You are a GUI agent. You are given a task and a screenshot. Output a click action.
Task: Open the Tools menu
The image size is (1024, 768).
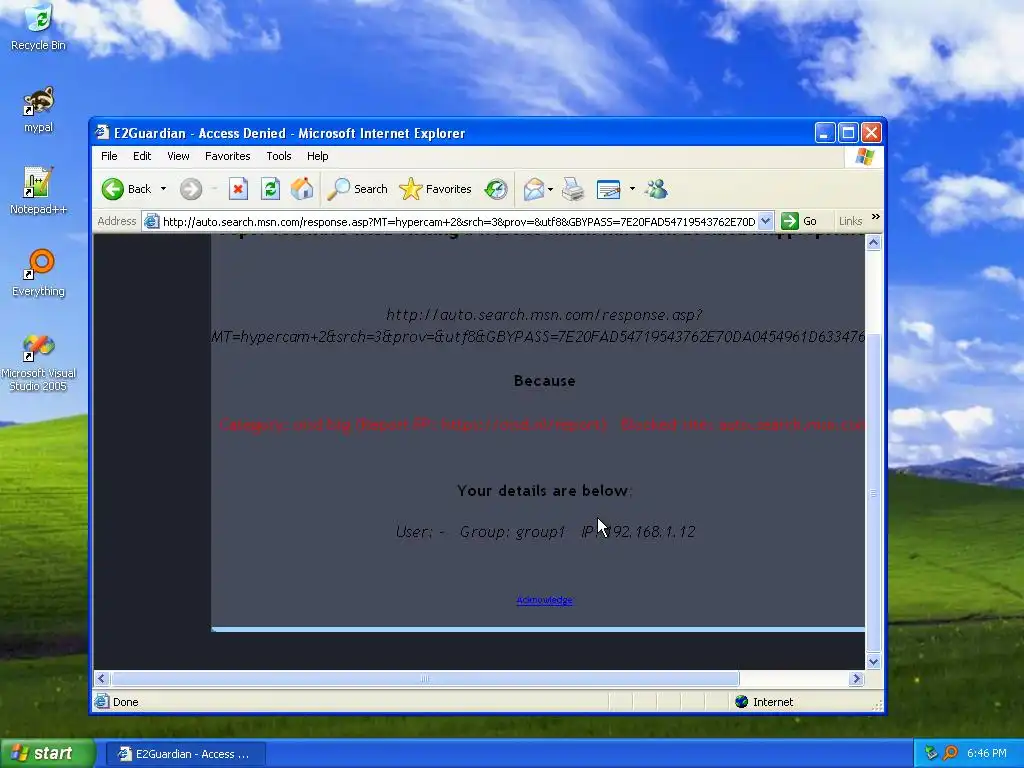pos(279,156)
